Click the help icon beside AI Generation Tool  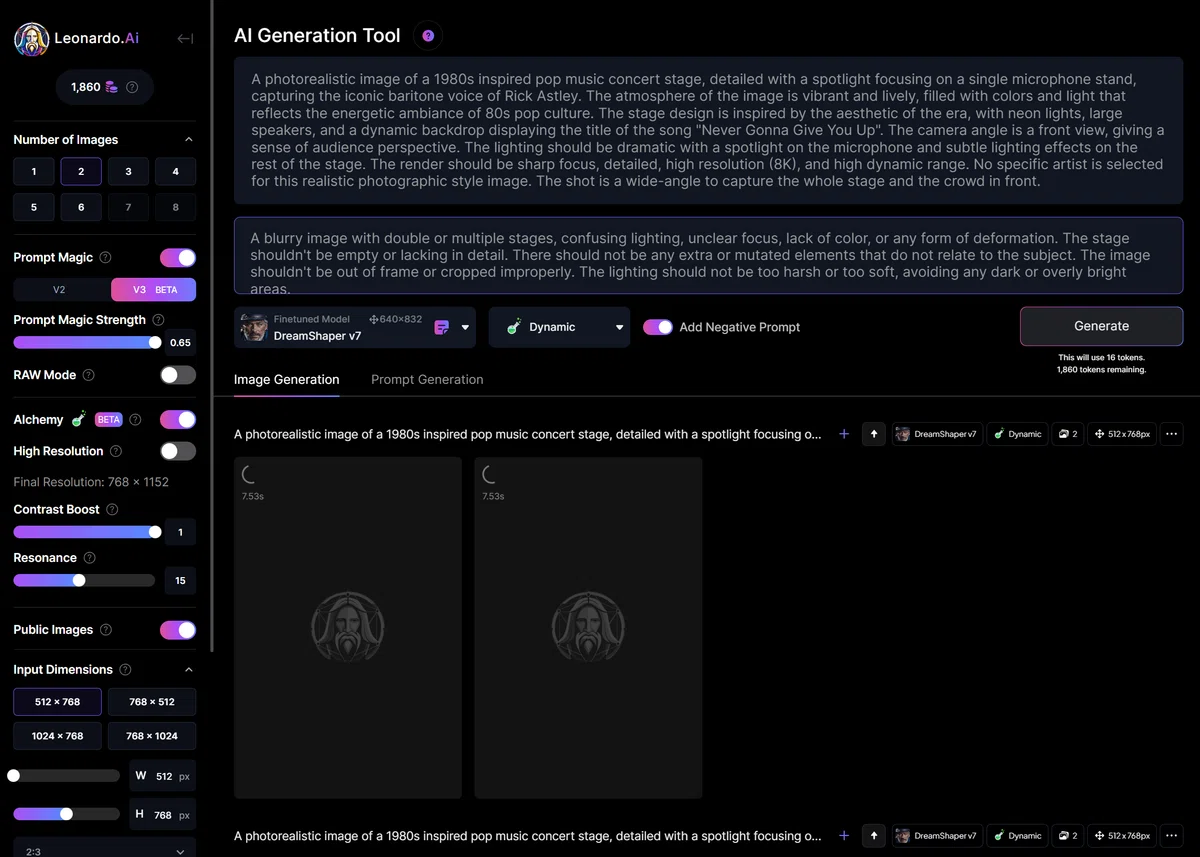pyautogui.click(x=428, y=36)
